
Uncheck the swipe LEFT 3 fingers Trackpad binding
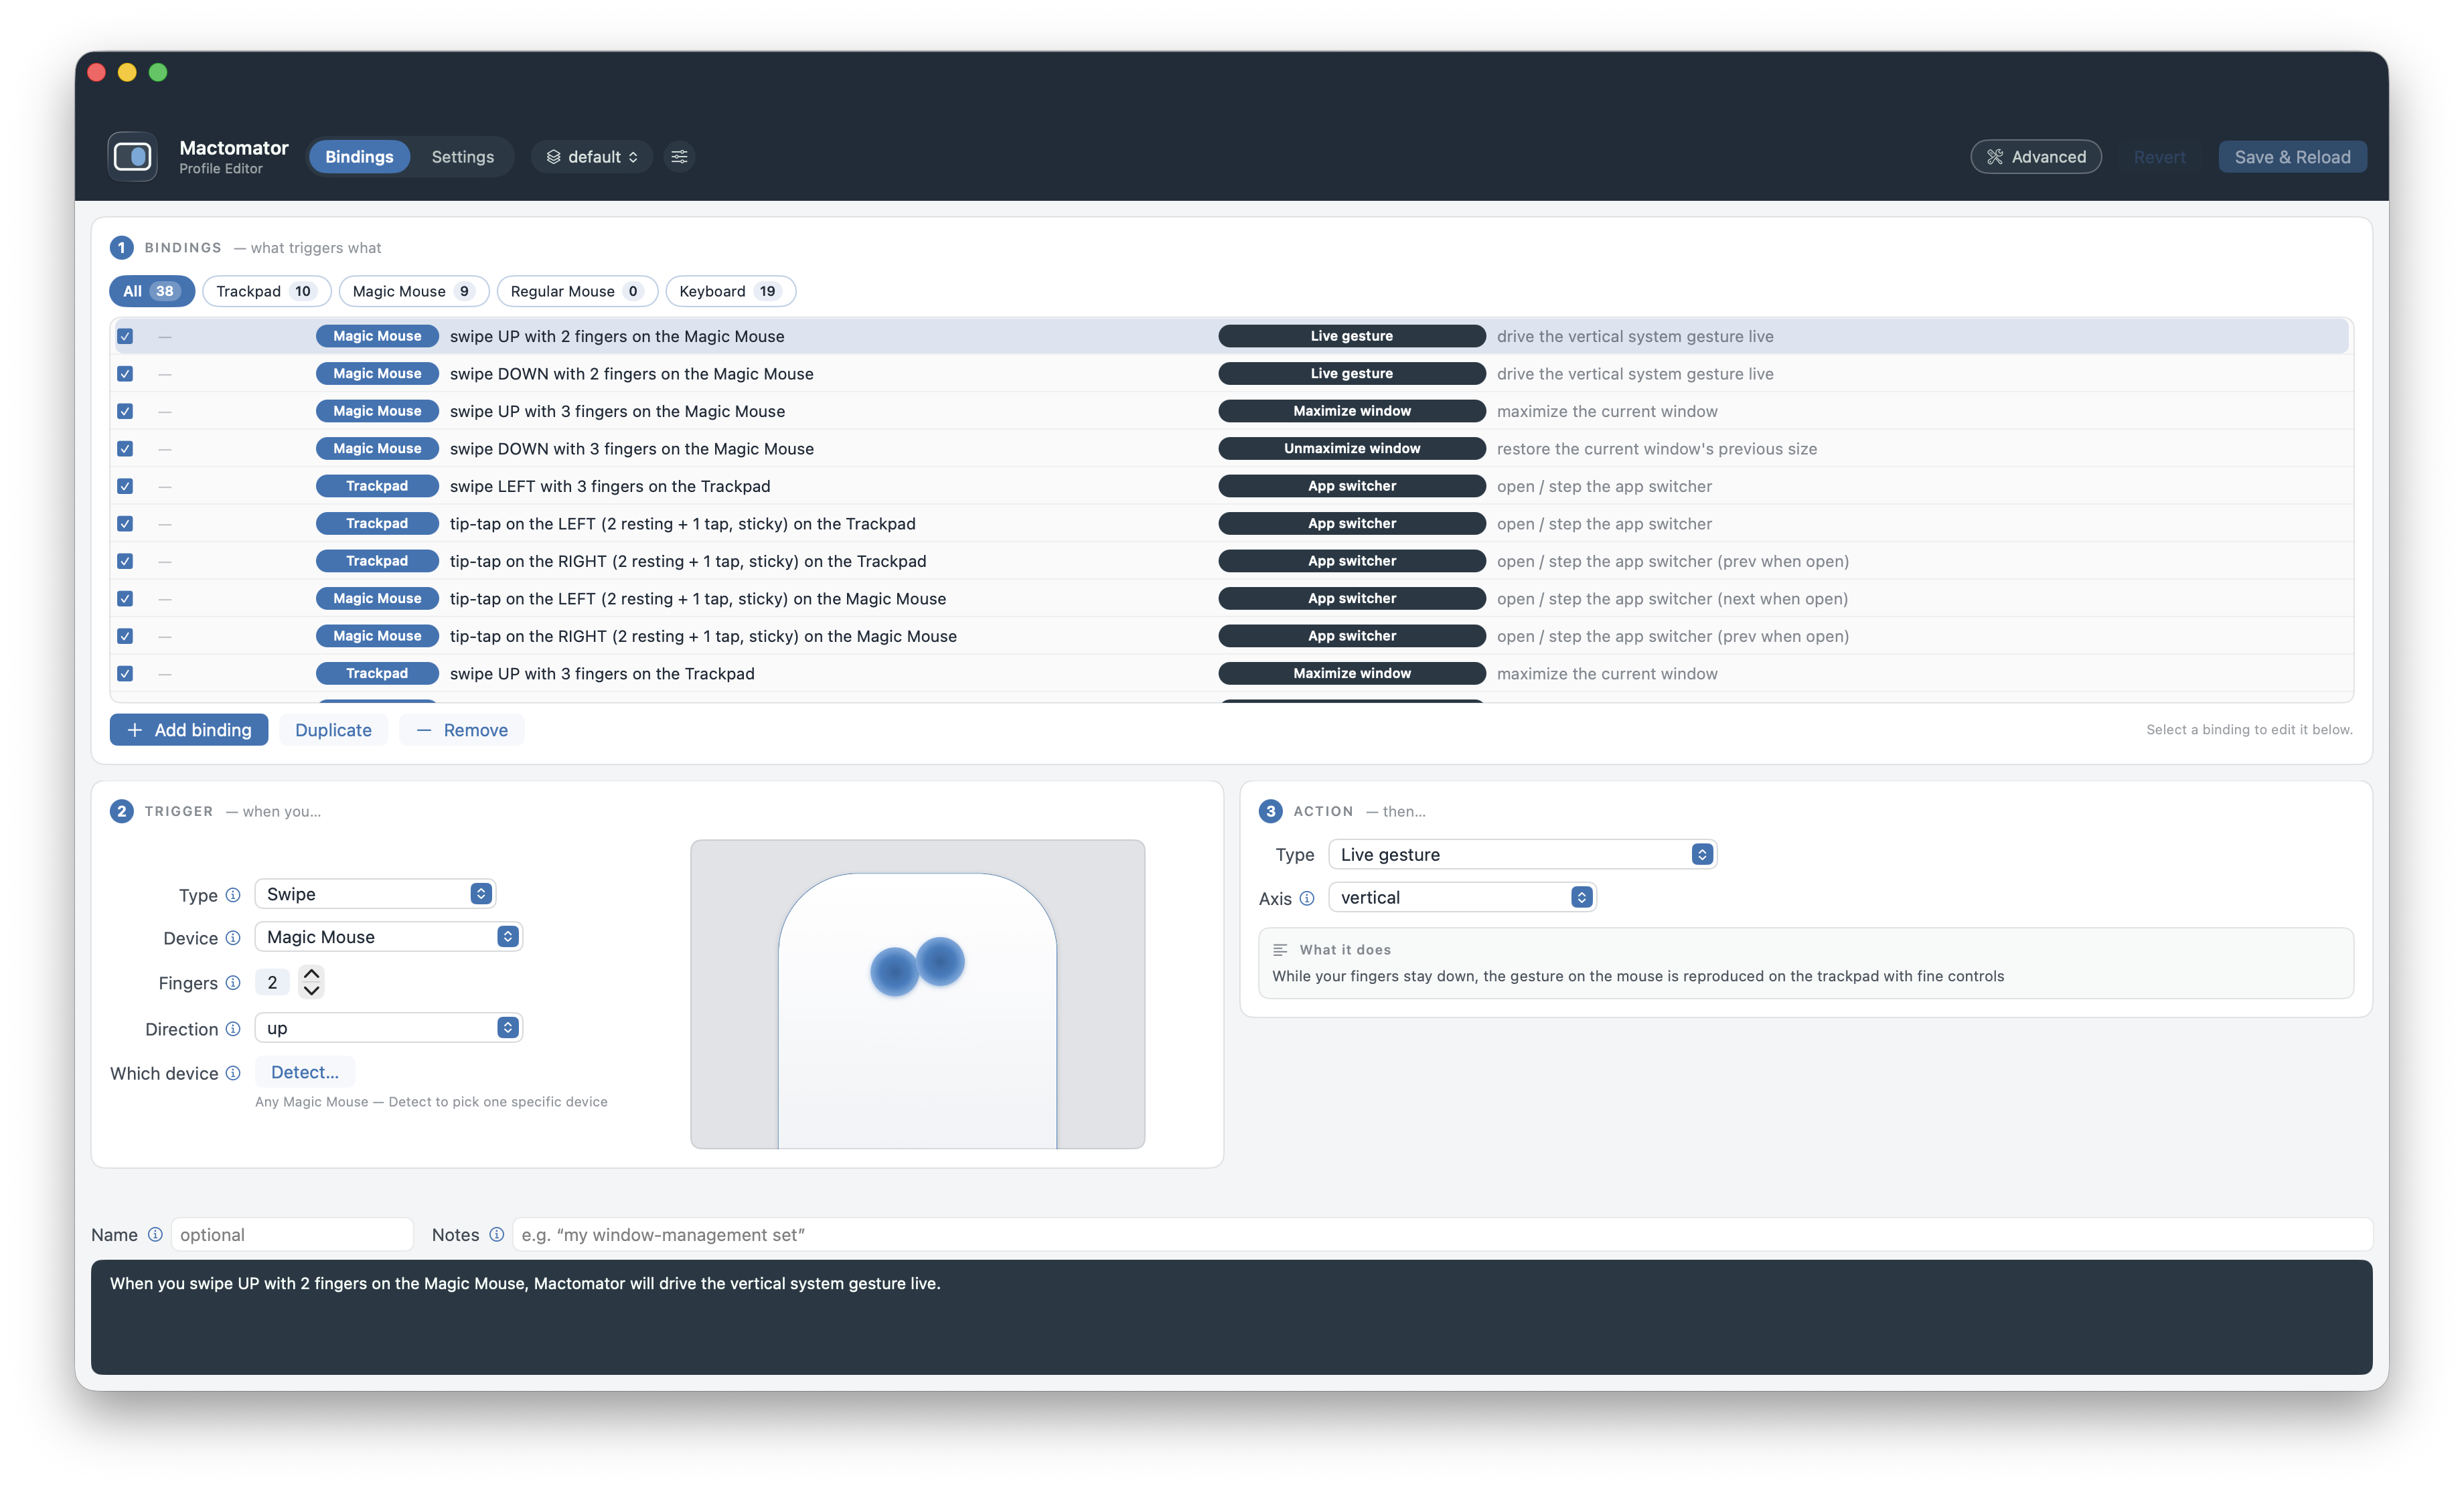[x=125, y=486]
